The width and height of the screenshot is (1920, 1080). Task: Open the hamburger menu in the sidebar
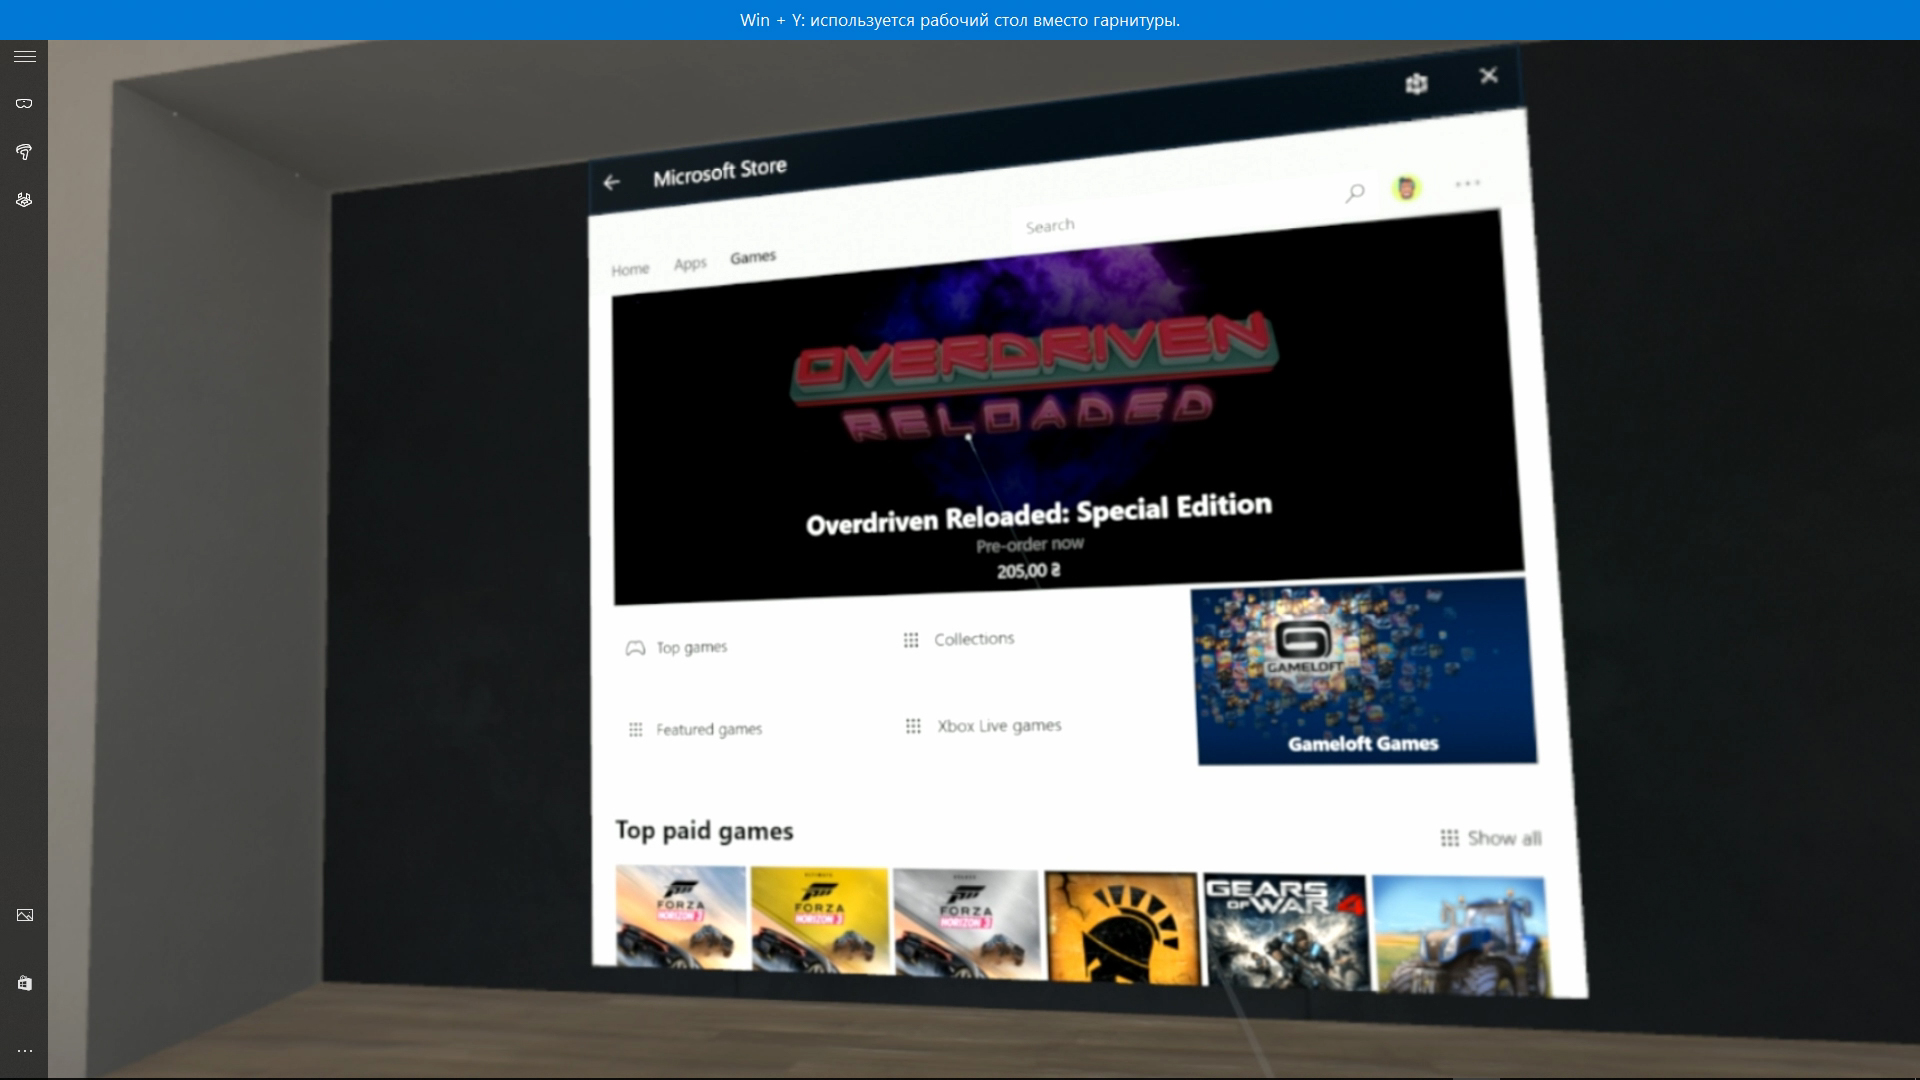tap(25, 57)
